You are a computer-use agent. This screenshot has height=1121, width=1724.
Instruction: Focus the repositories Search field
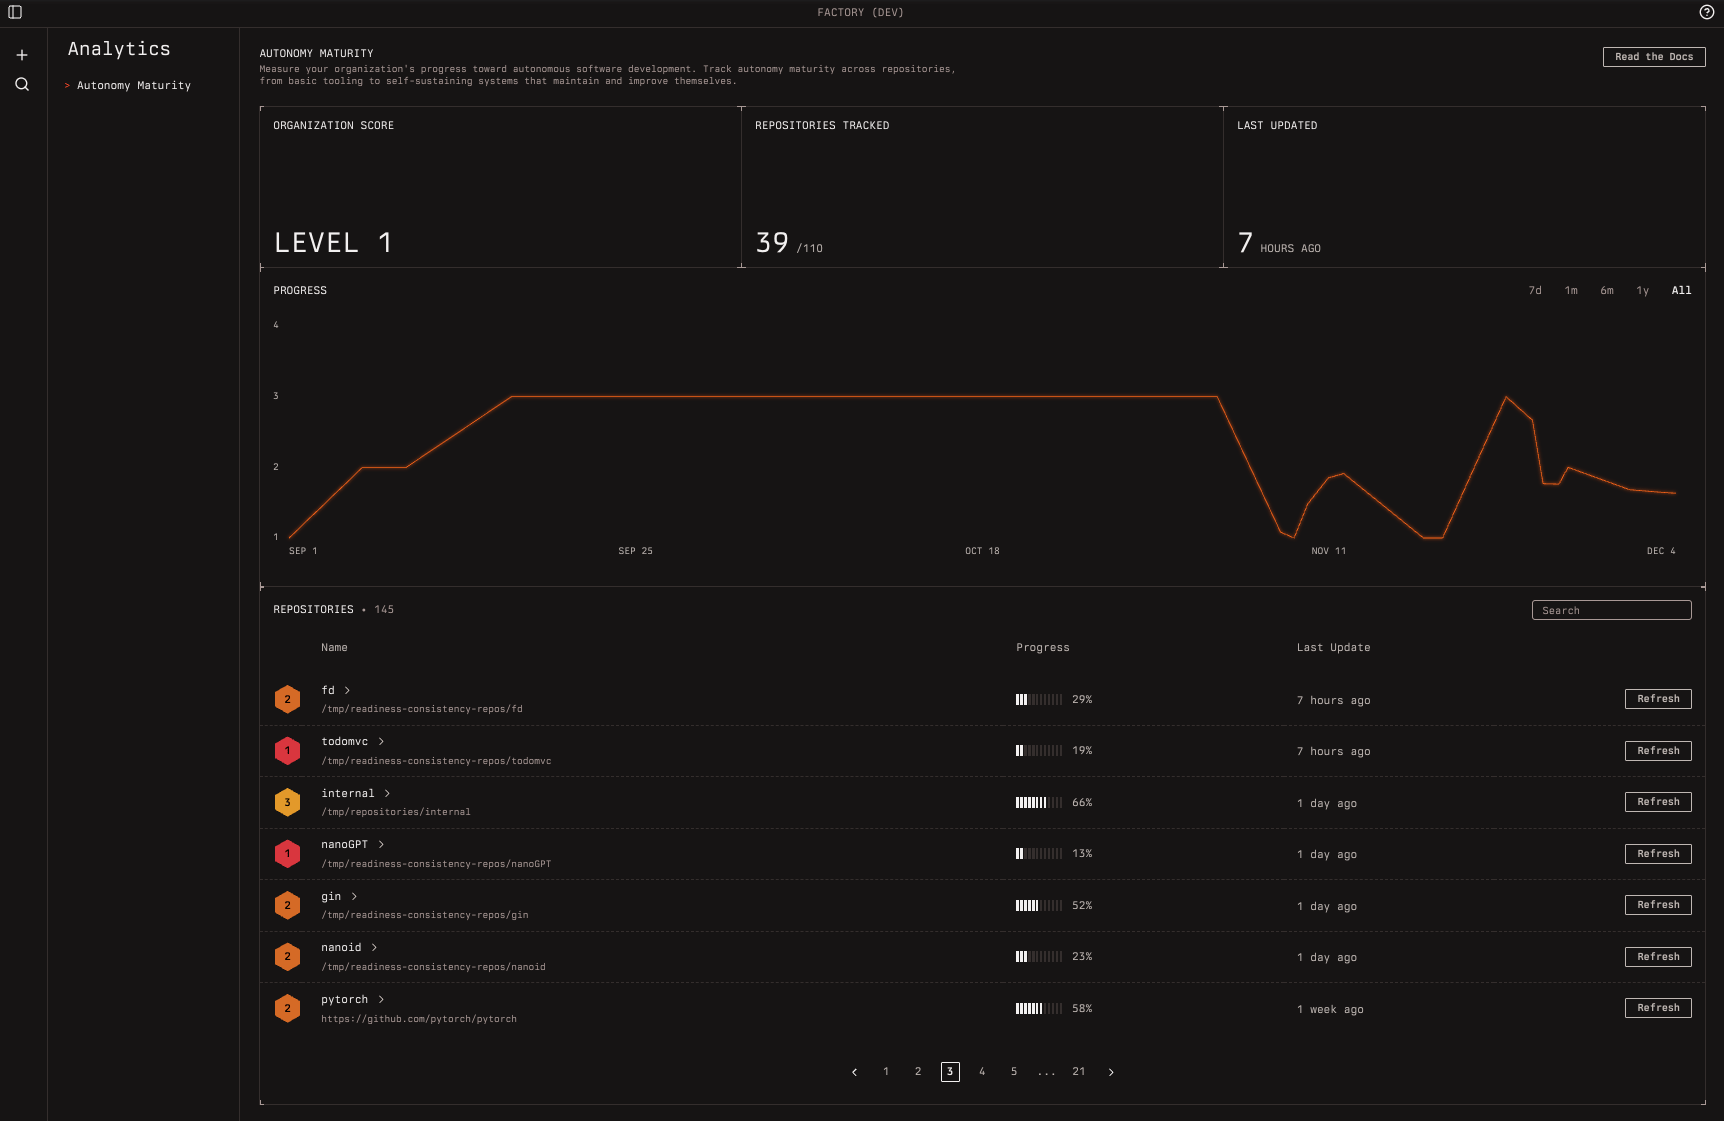click(x=1611, y=610)
